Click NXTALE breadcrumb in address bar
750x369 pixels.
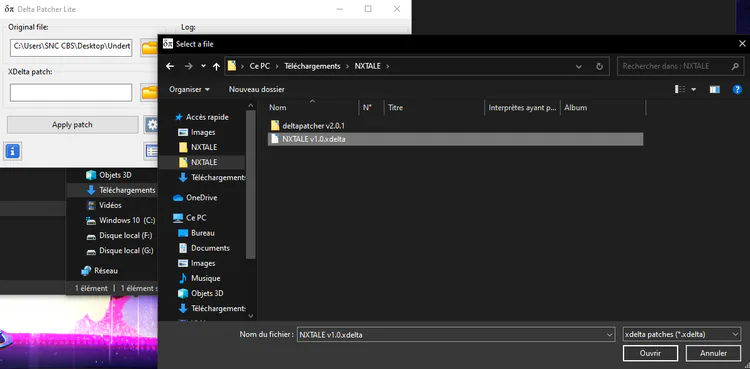coord(367,67)
